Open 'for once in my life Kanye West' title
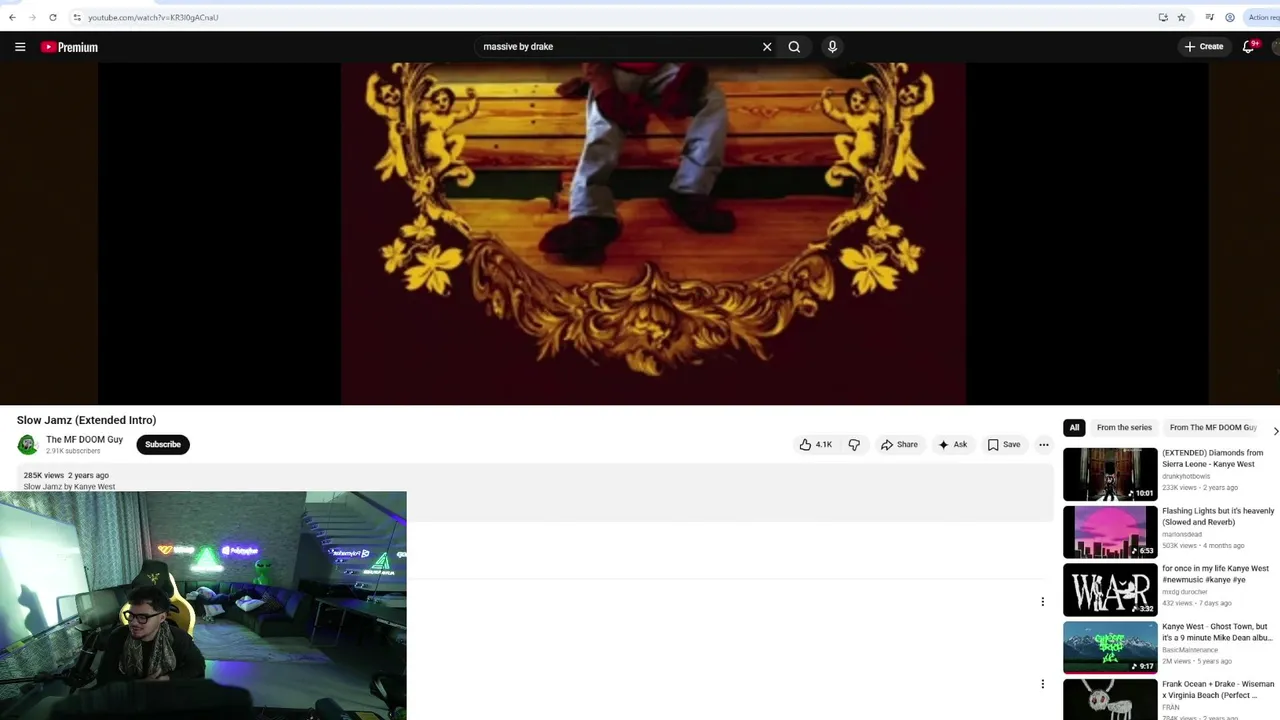1280x720 pixels. point(1215,575)
